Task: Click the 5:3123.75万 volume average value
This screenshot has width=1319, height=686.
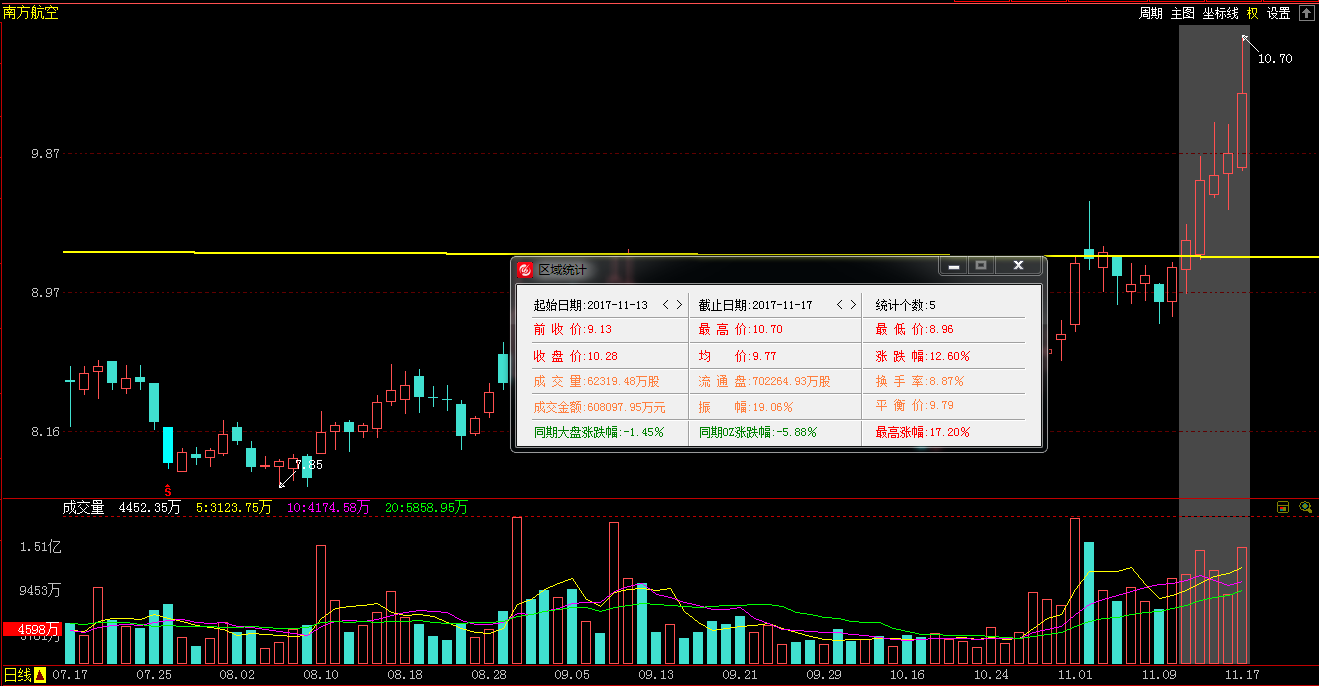Action: pyautogui.click(x=234, y=508)
